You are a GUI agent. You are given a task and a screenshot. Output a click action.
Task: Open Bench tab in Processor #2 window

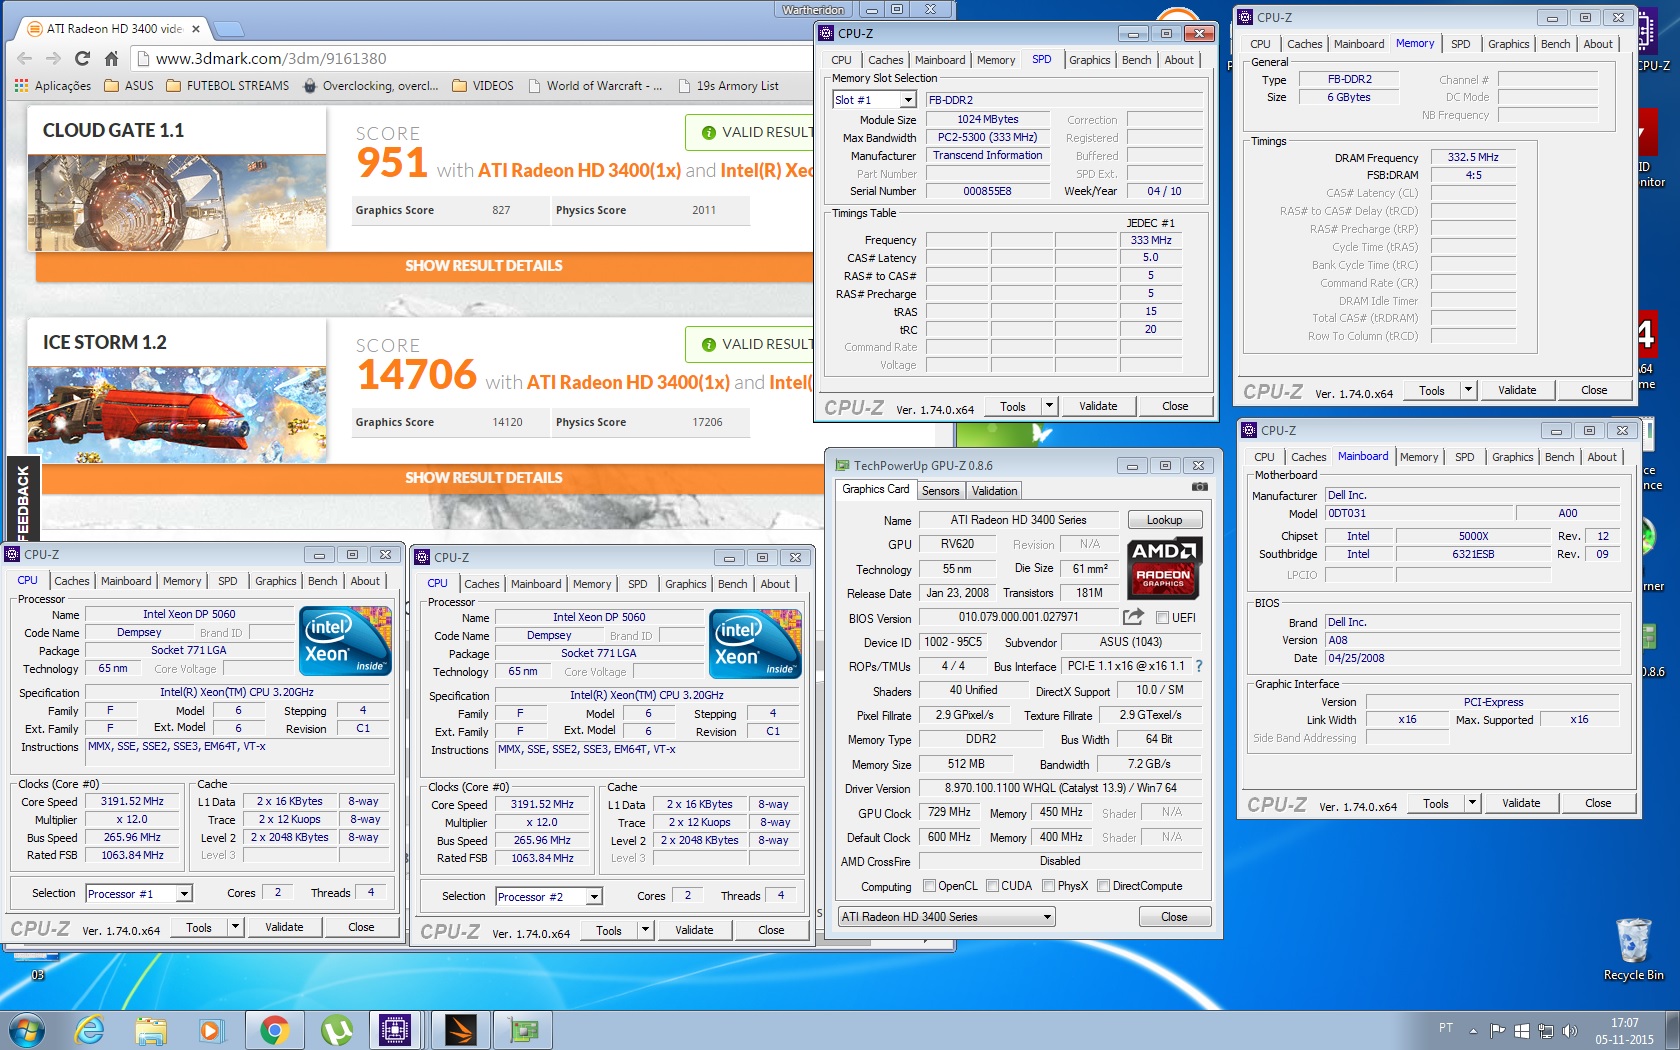pyautogui.click(x=733, y=584)
